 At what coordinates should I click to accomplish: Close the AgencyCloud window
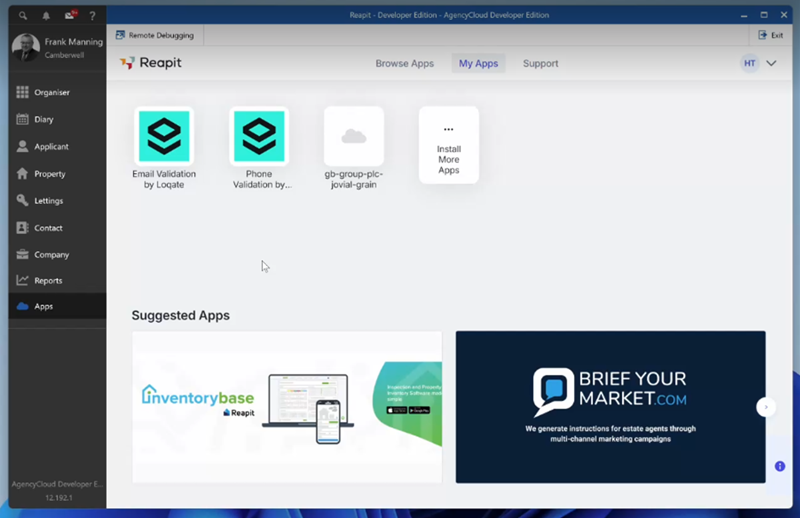[x=784, y=15]
